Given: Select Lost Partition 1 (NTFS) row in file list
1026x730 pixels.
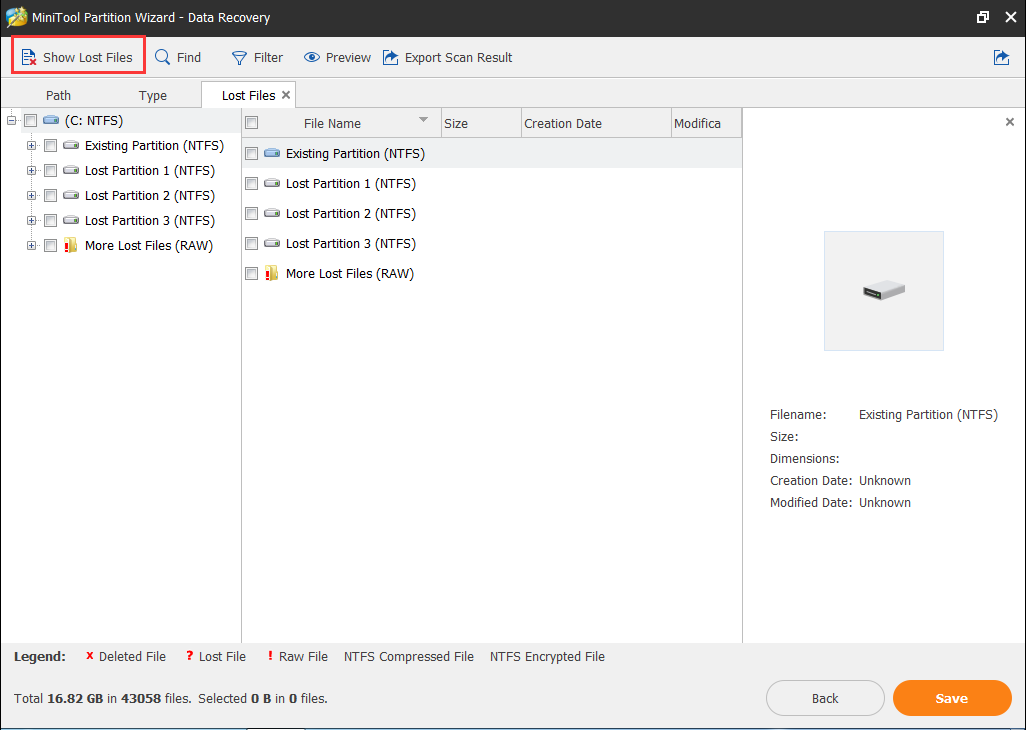Looking at the screenshot, I should pos(492,184).
